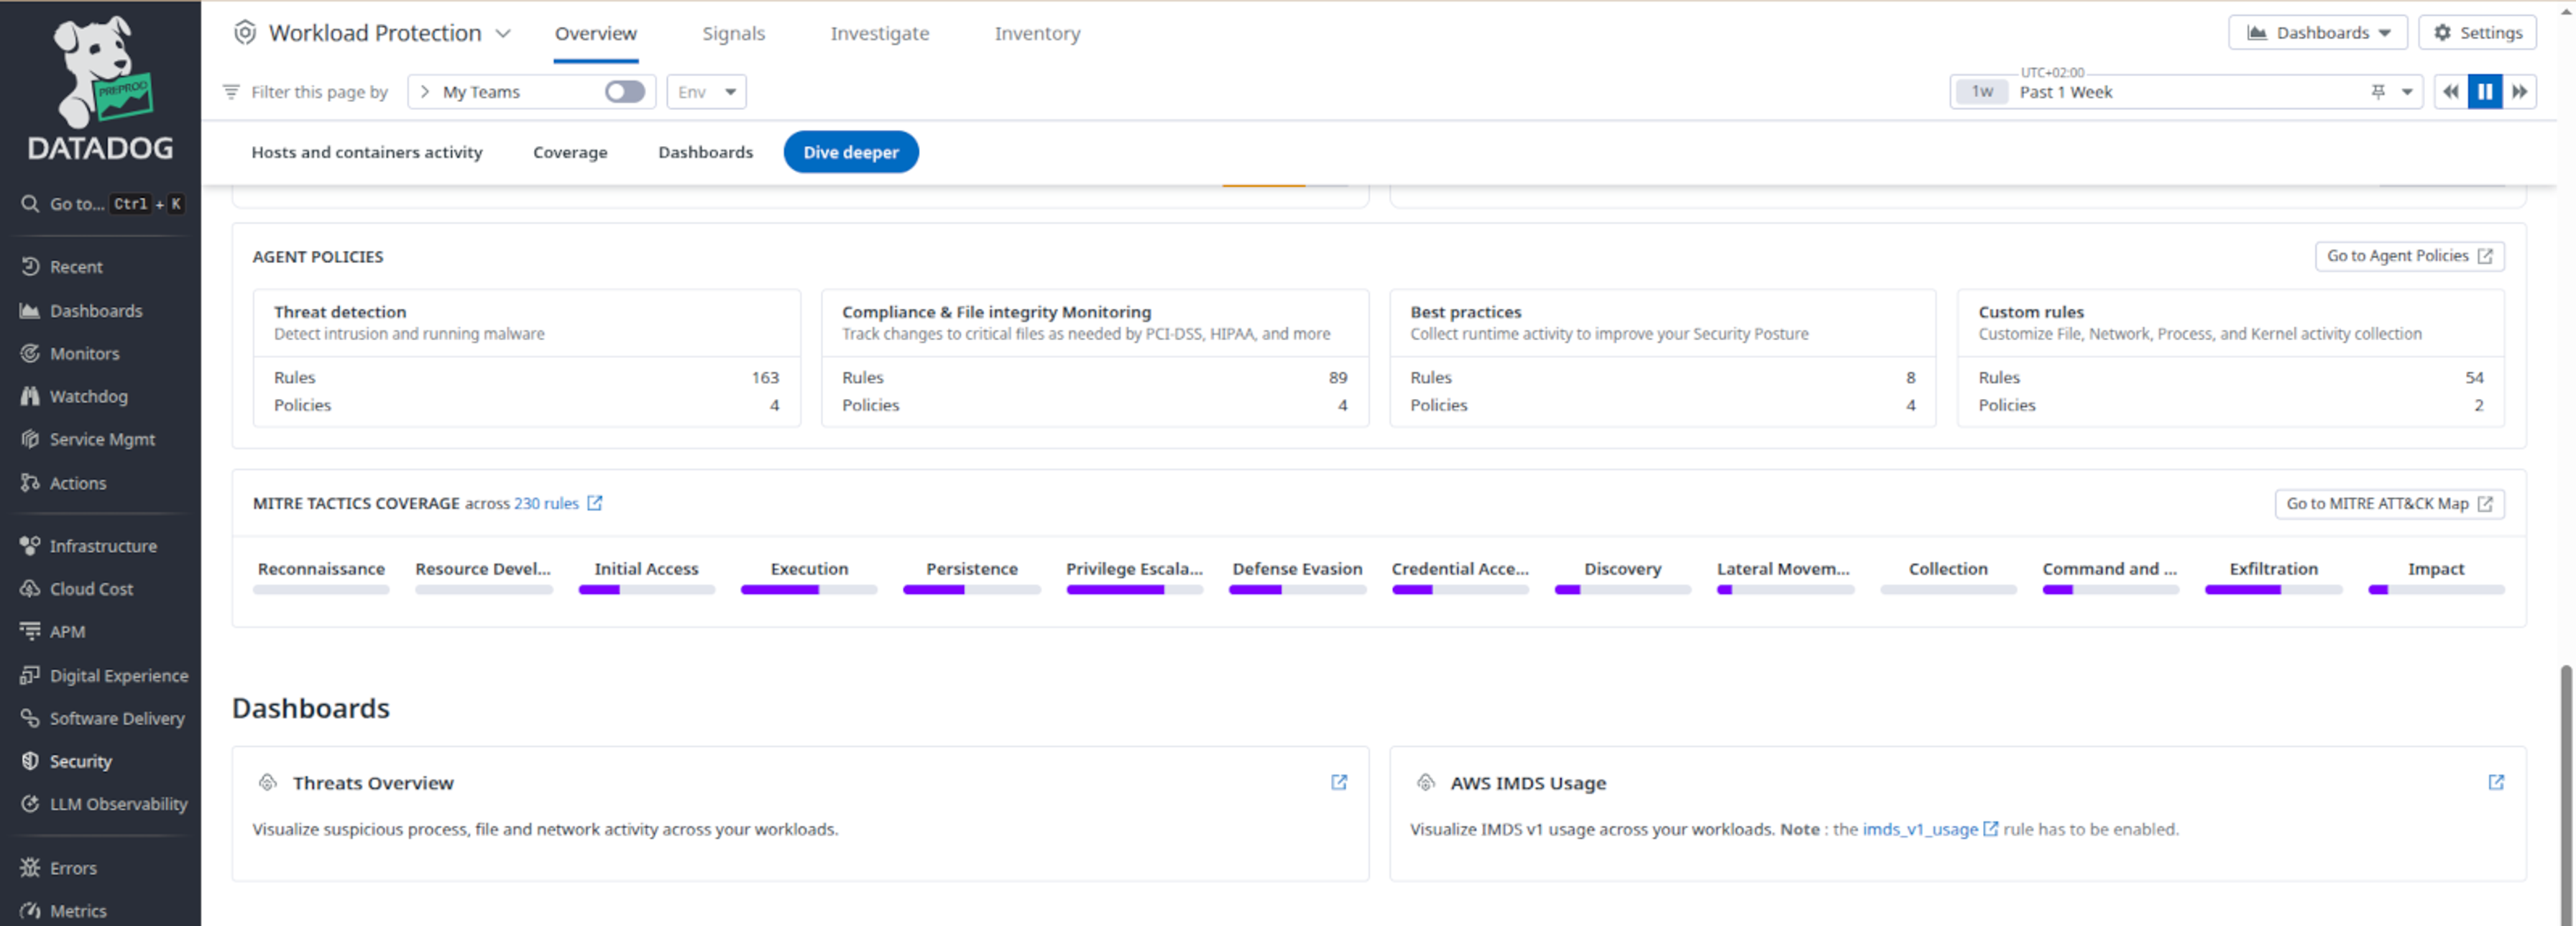
Task: Select LLM Observability in the navigation
Action: click(118, 803)
